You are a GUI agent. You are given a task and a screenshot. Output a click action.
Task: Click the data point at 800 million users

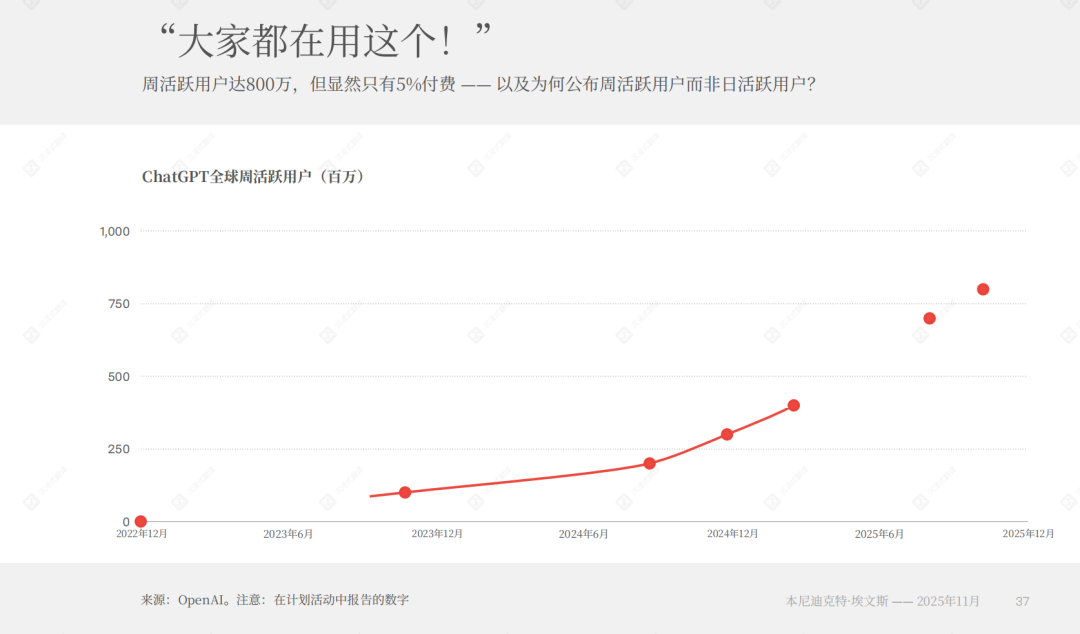(x=983, y=289)
